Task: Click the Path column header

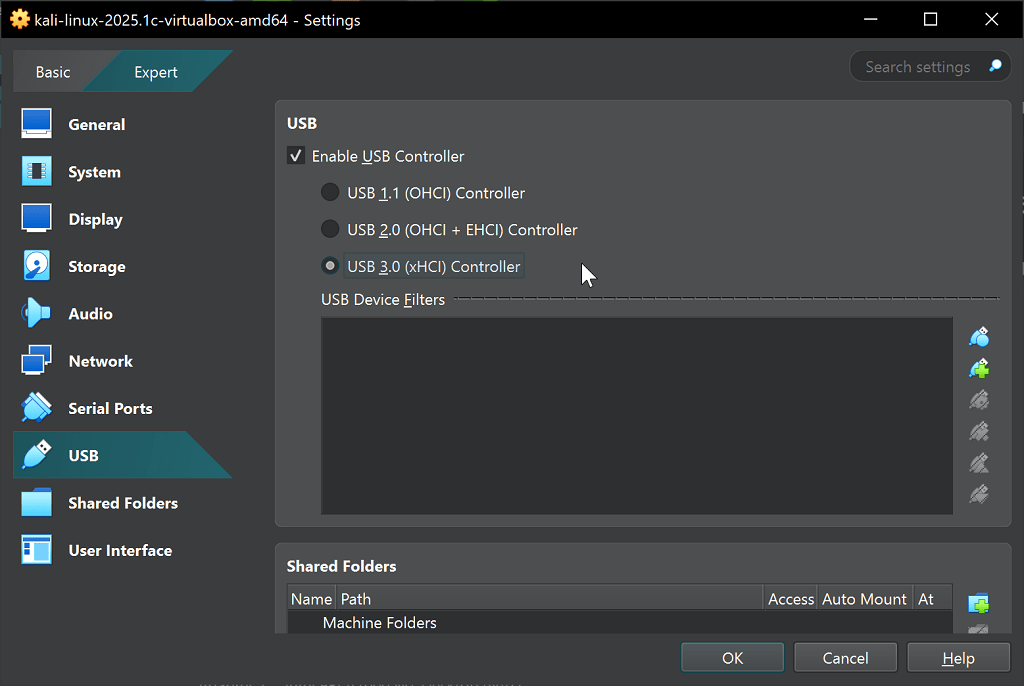Action: tap(550, 598)
